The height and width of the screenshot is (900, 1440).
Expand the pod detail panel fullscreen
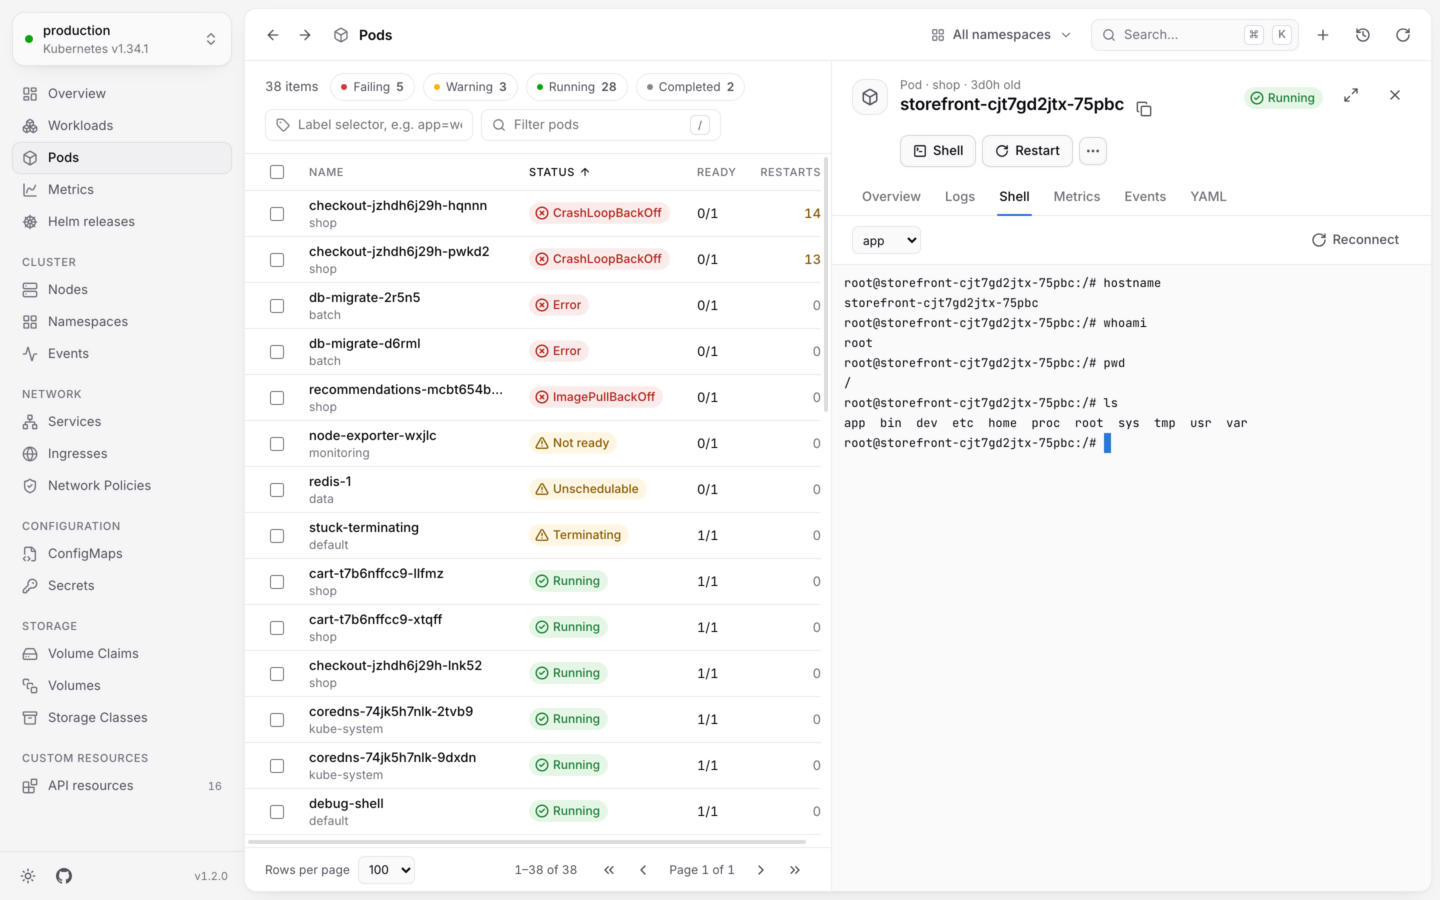(x=1351, y=95)
